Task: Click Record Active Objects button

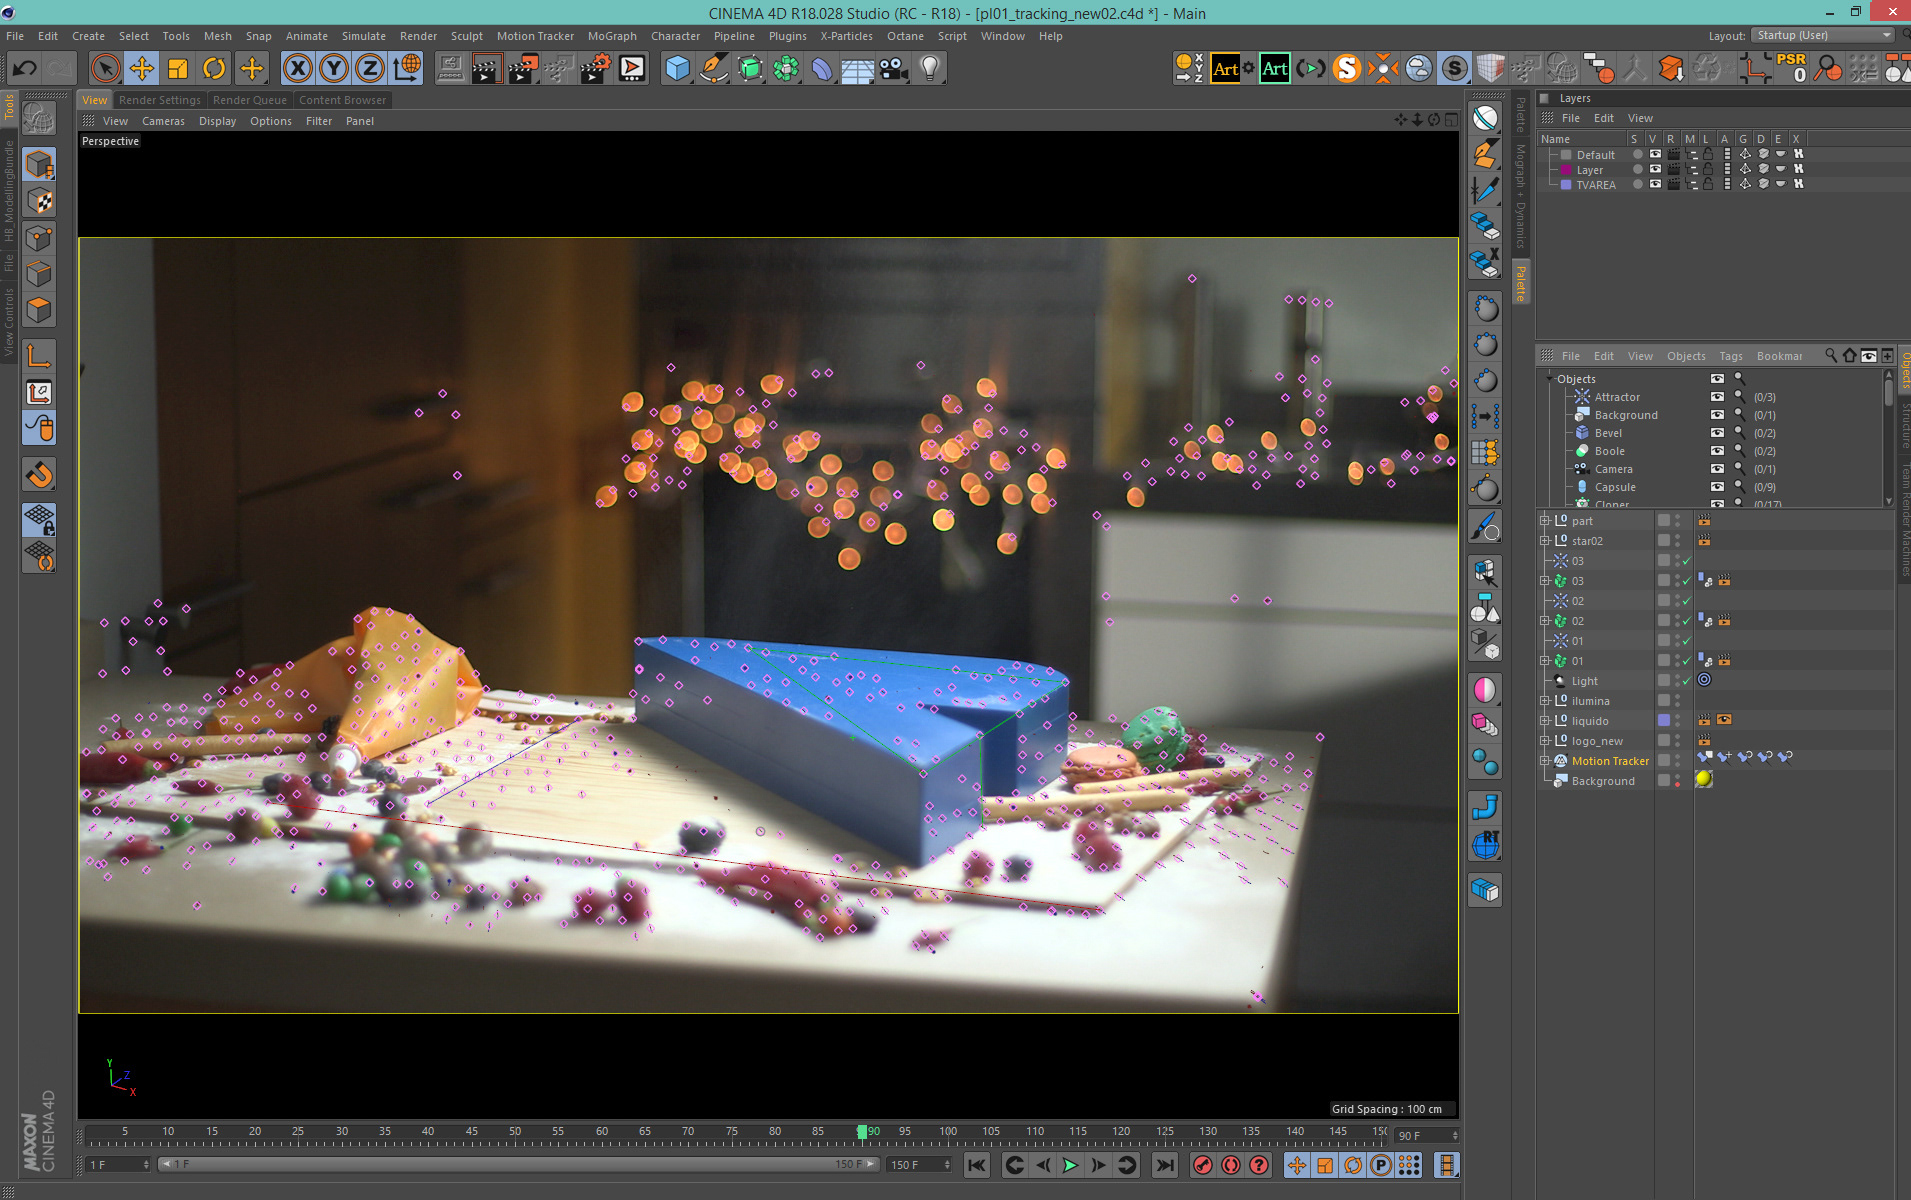Action: click(1203, 1165)
